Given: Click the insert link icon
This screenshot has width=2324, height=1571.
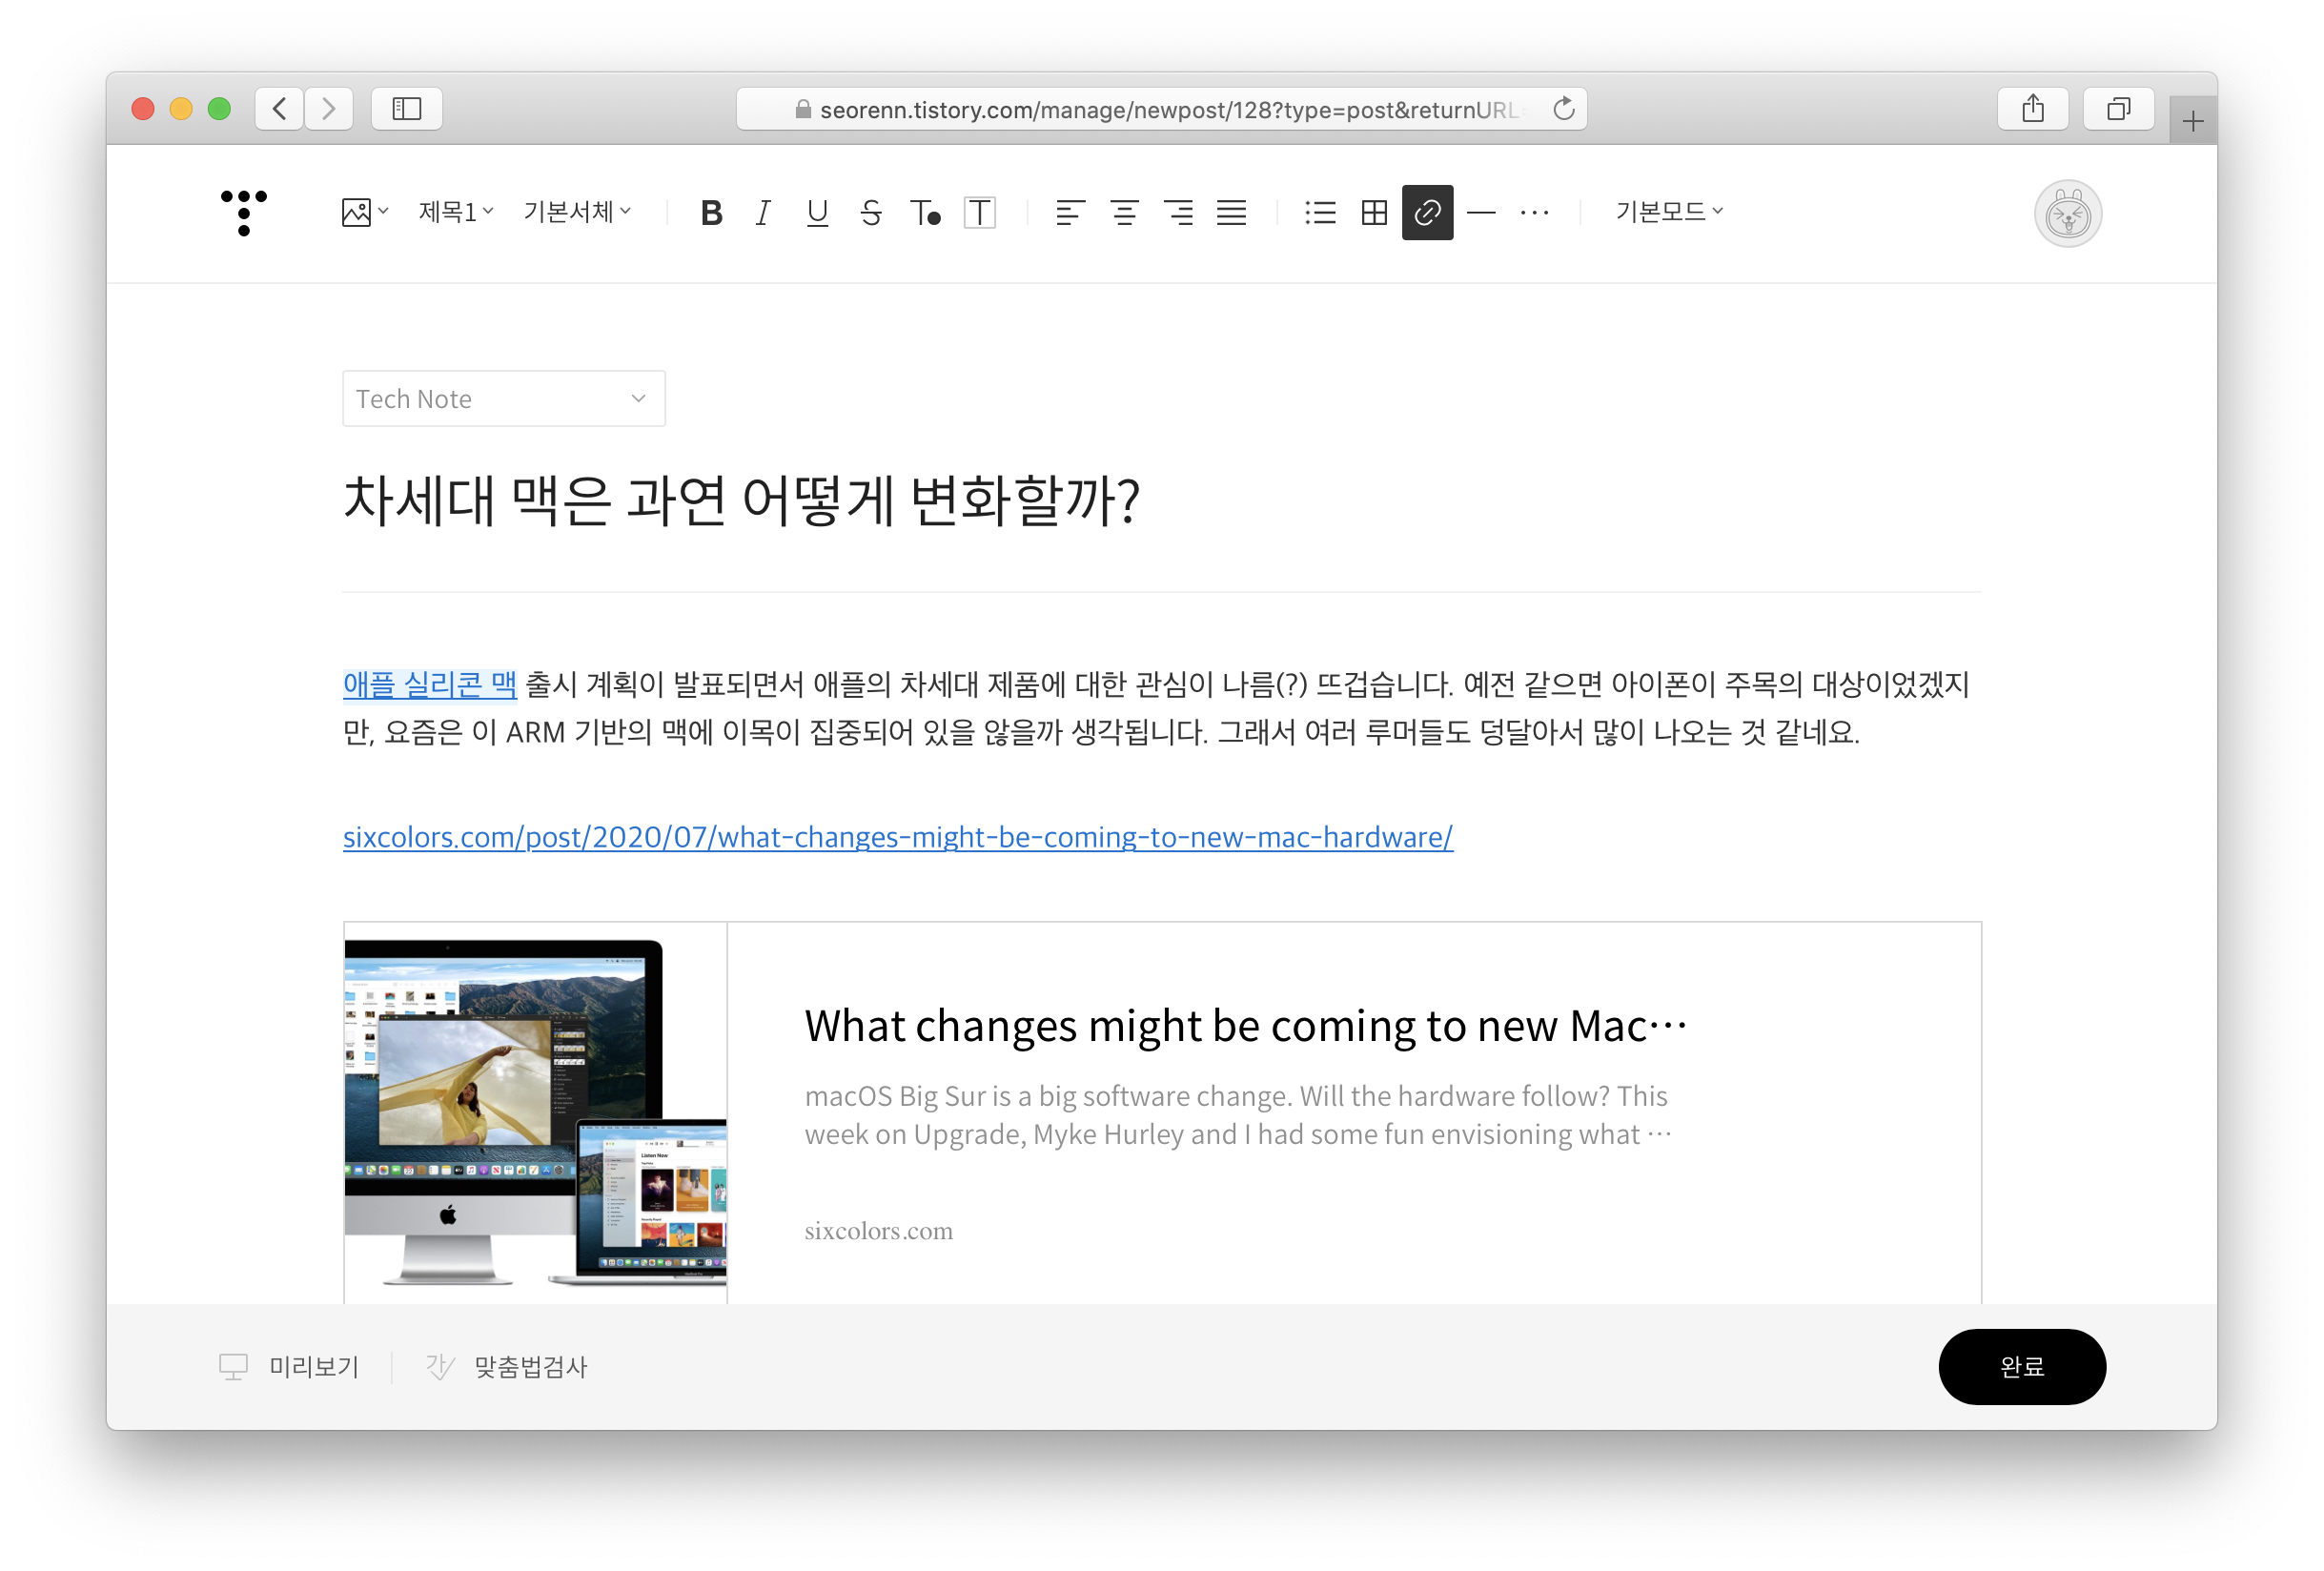Looking at the screenshot, I should click(1427, 212).
